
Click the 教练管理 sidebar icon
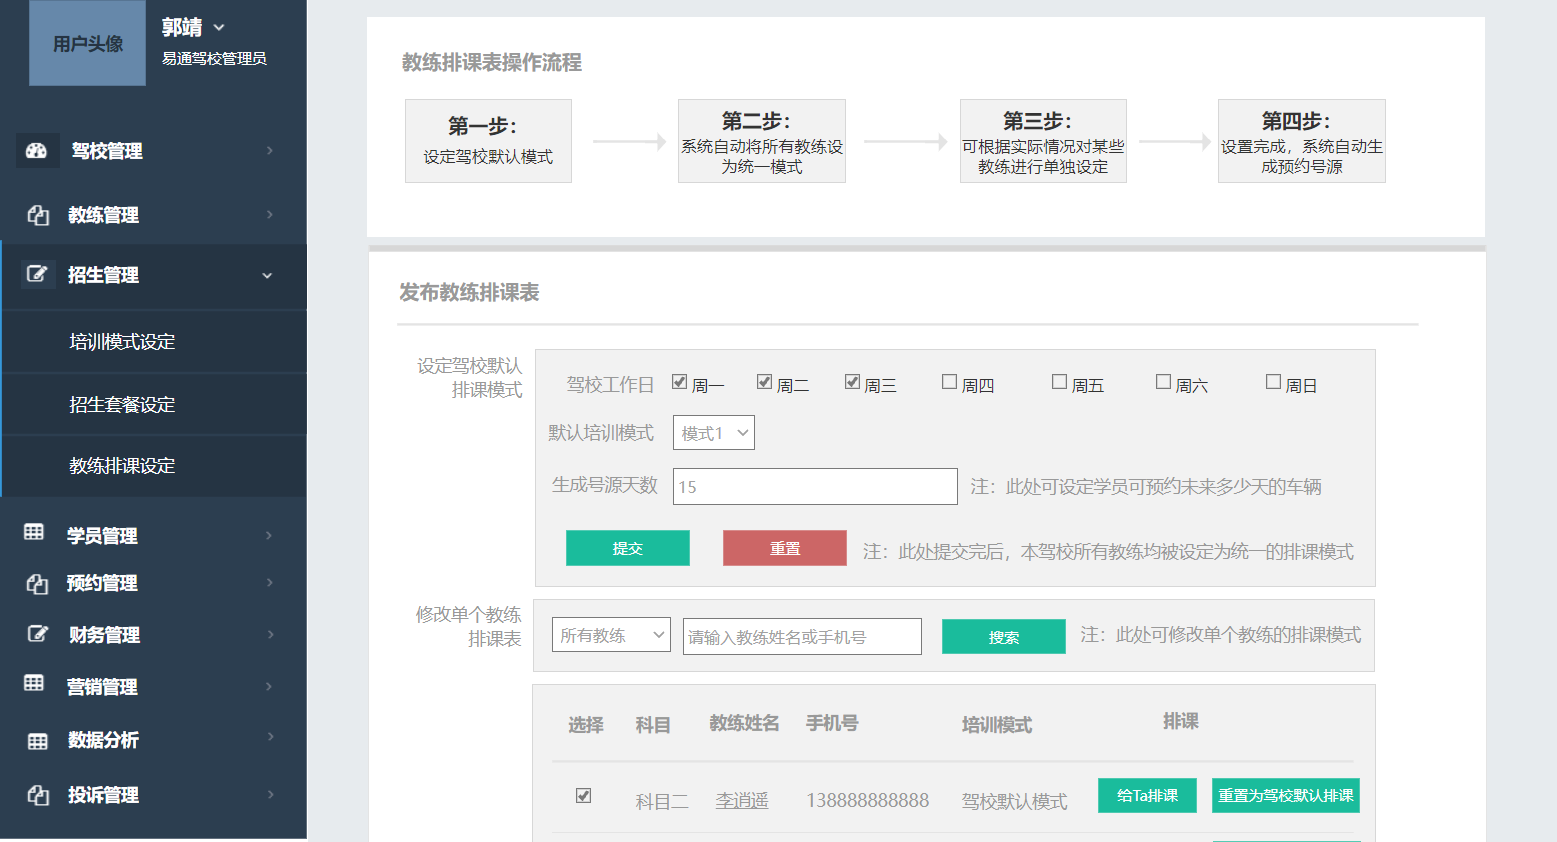38,215
